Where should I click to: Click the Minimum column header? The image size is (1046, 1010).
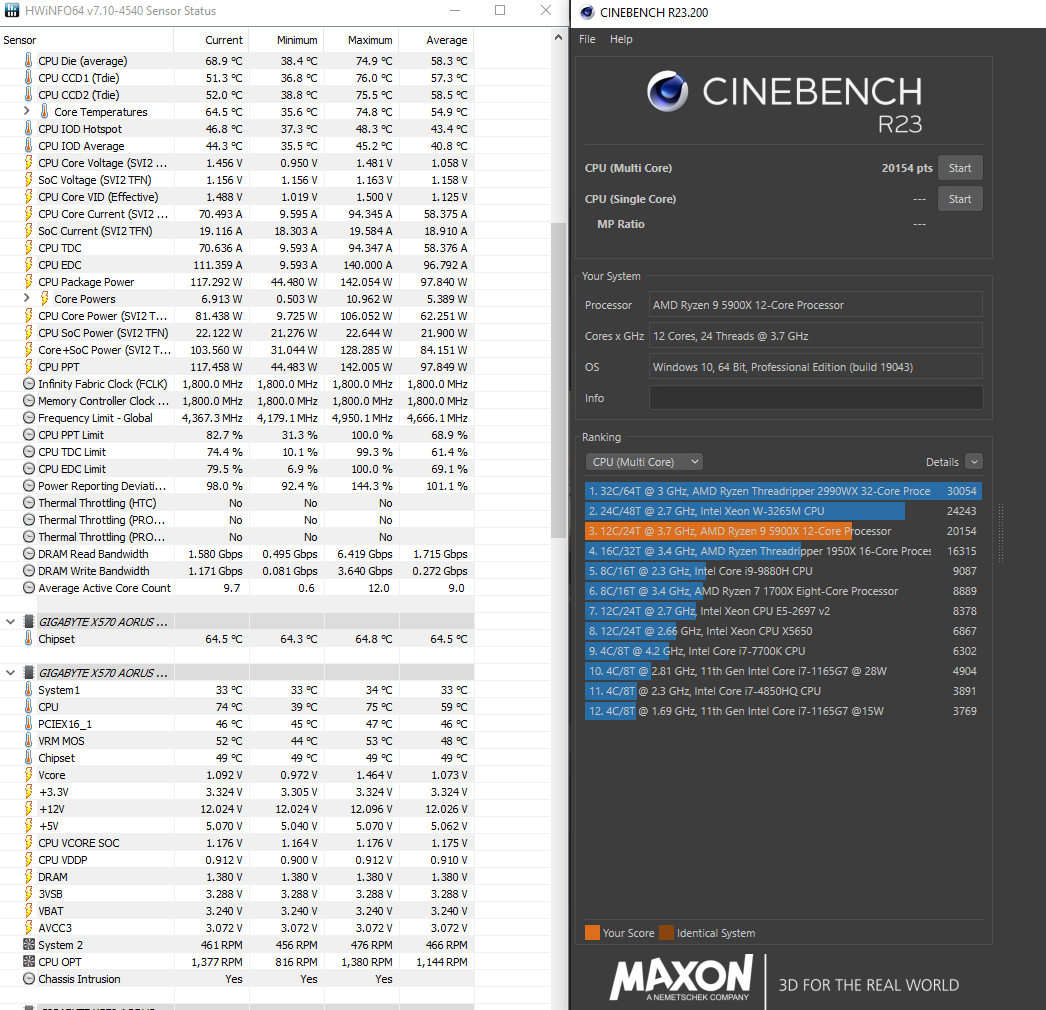tap(287, 40)
